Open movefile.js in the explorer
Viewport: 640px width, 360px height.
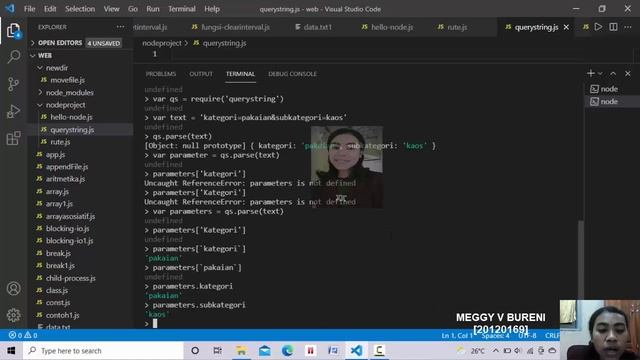coord(67,80)
